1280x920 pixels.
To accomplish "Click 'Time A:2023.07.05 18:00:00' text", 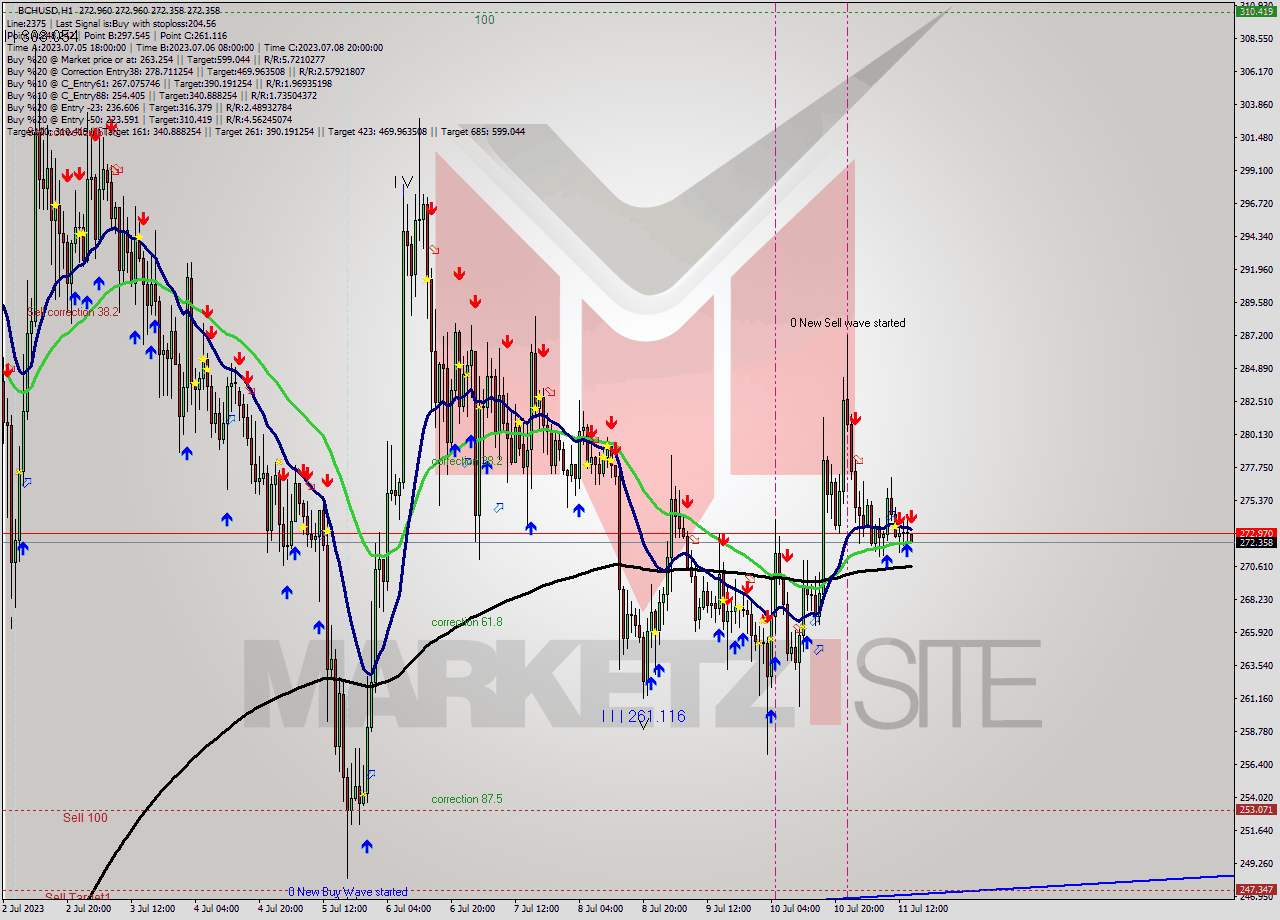I will [66, 47].
